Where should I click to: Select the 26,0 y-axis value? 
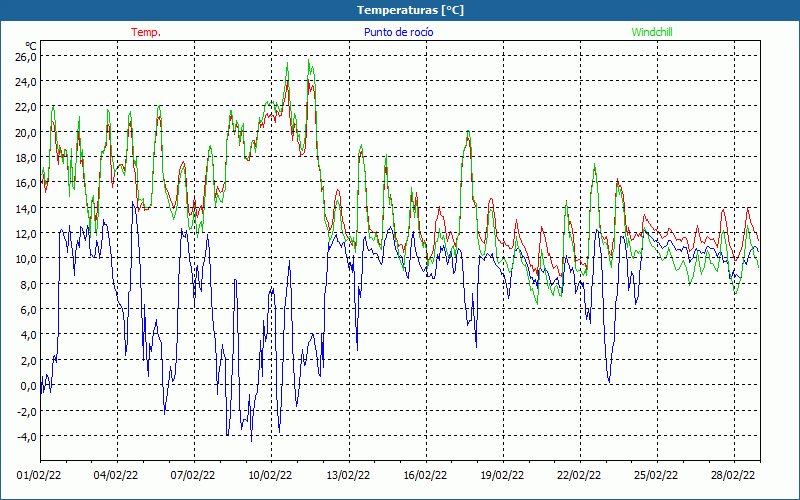click(26, 56)
